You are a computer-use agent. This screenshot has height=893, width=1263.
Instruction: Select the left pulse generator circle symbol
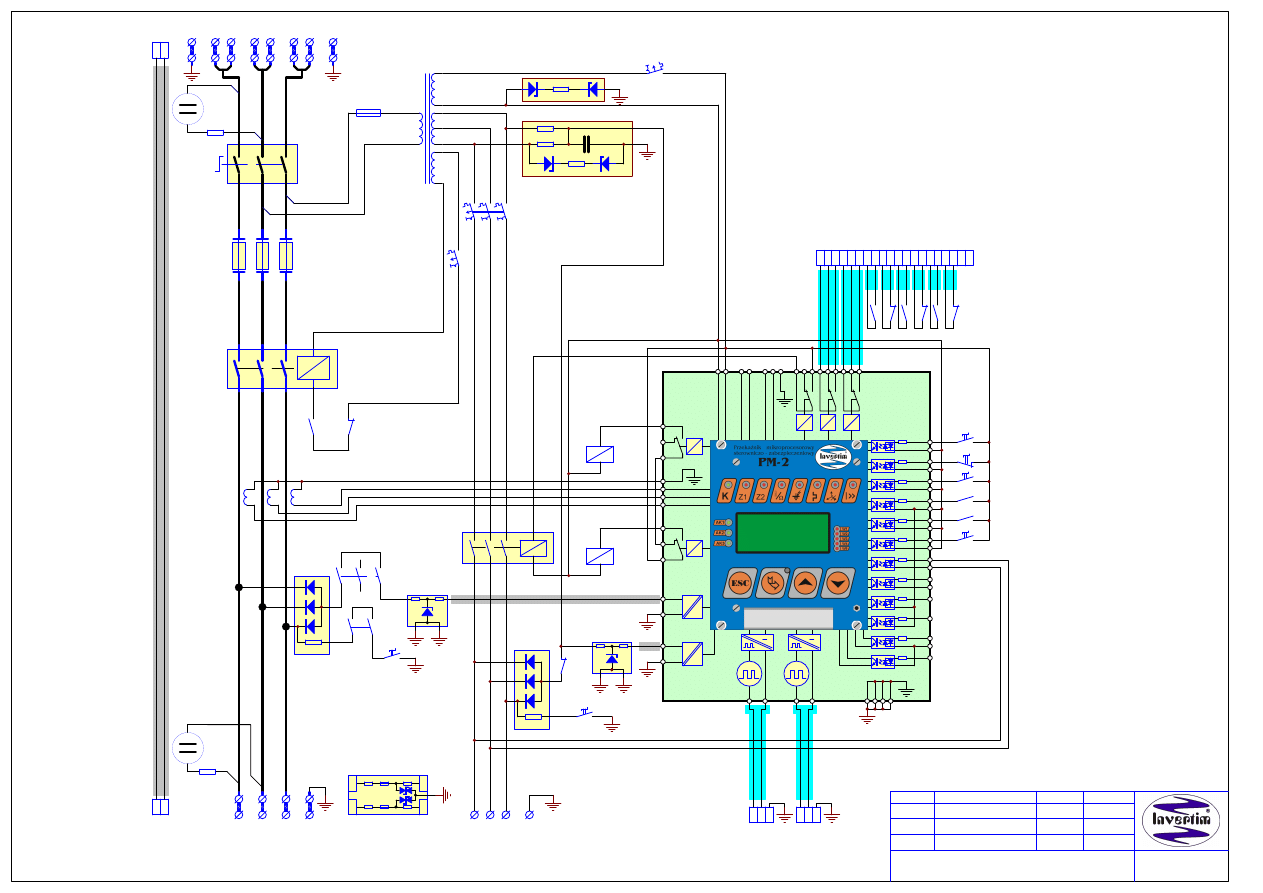[750, 674]
